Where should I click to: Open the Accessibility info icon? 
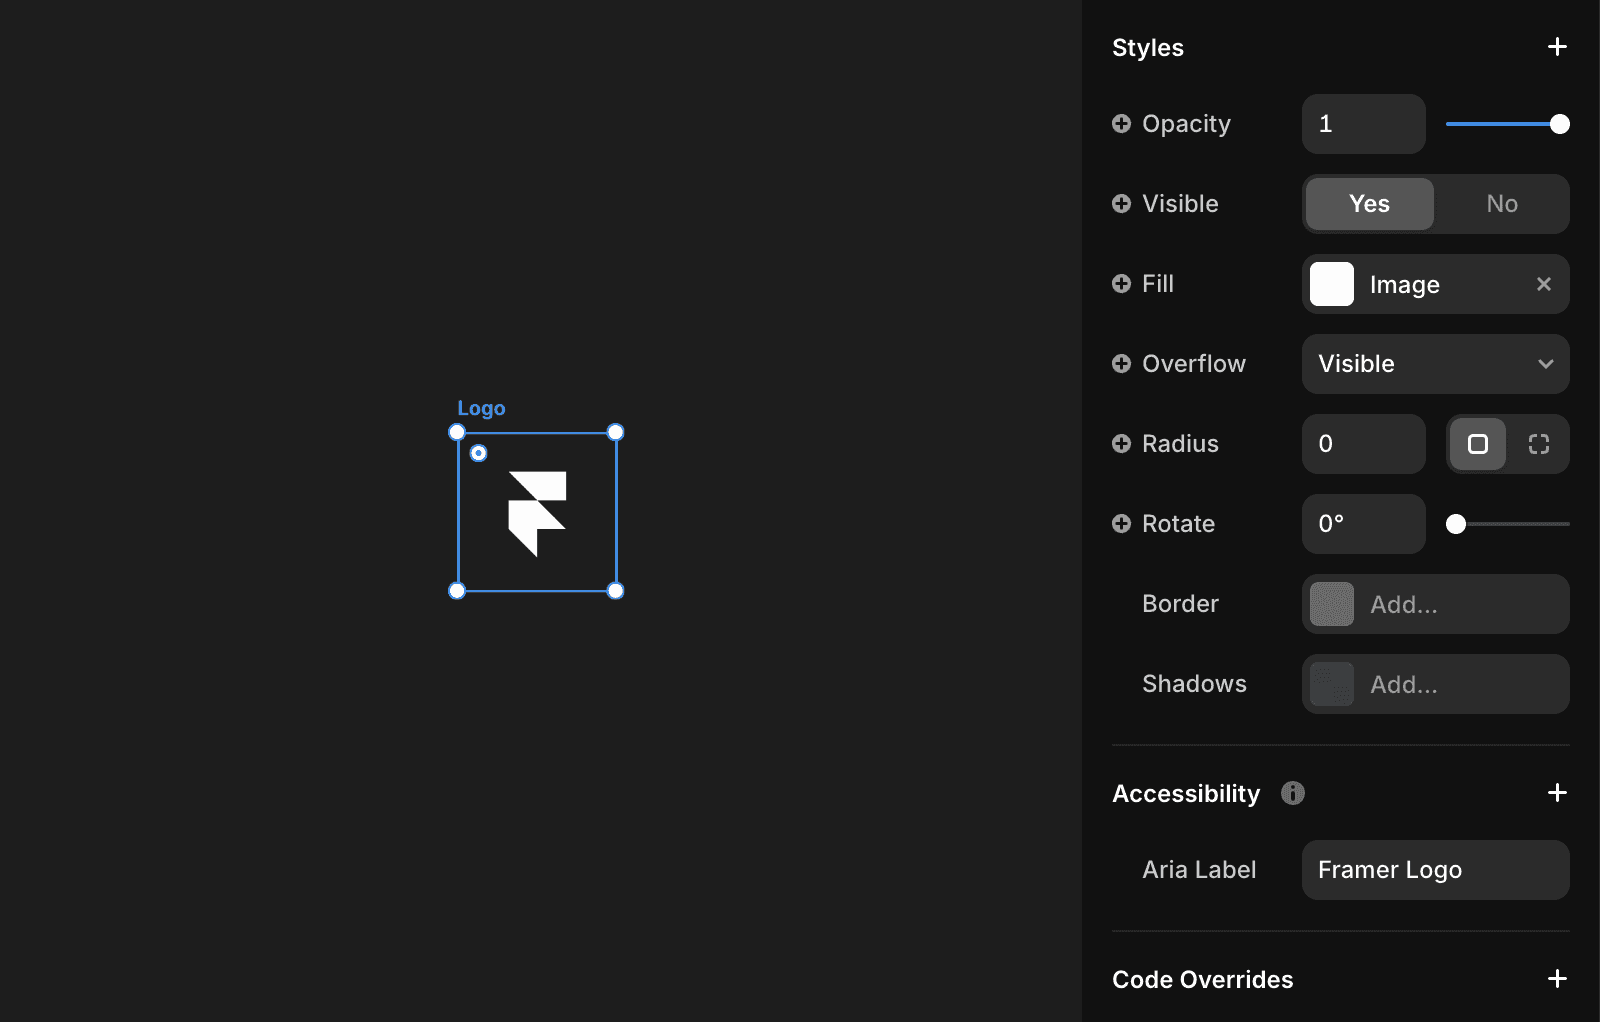click(1293, 793)
